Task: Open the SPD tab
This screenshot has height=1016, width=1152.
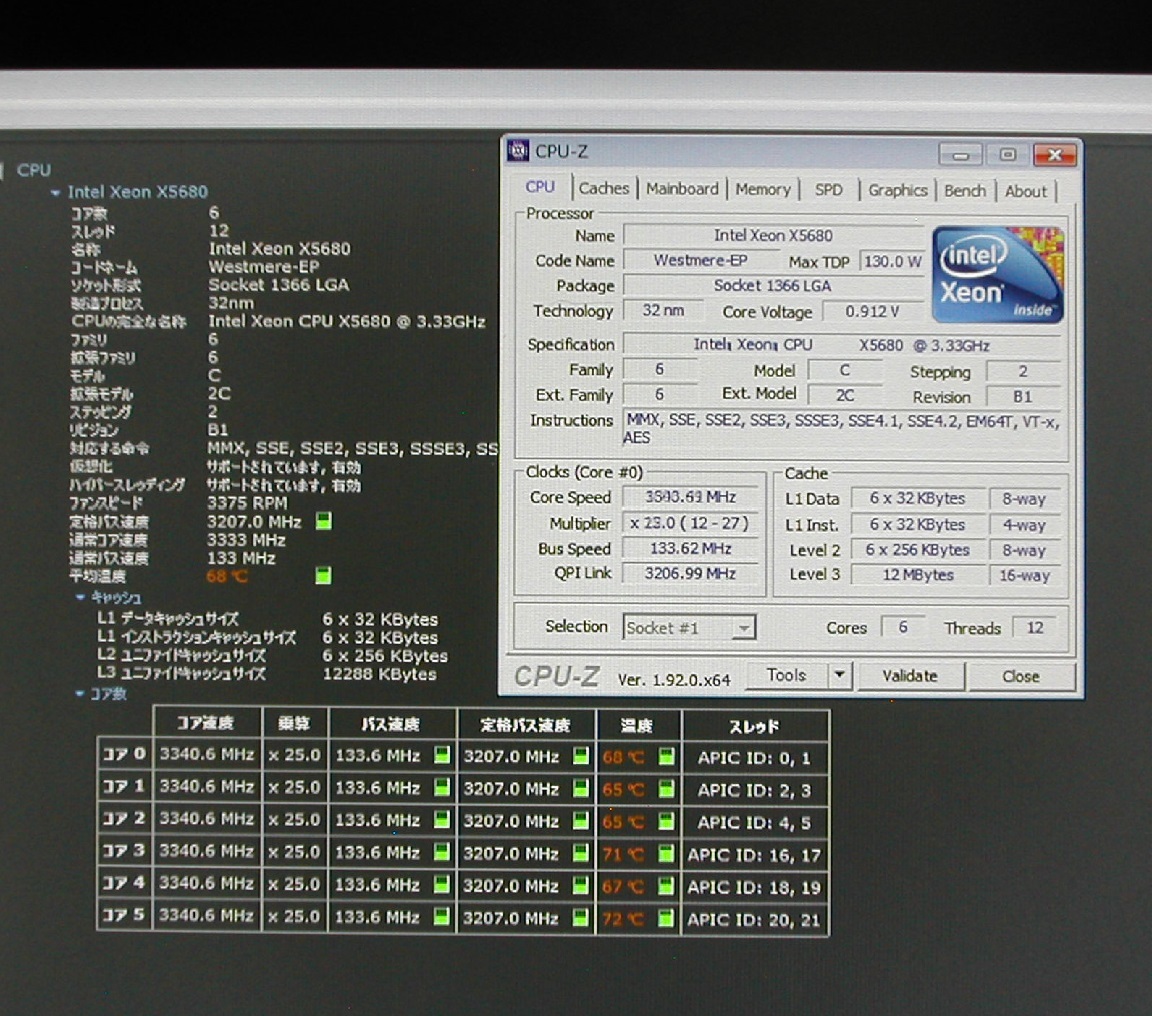Action: tap(828, 190)
